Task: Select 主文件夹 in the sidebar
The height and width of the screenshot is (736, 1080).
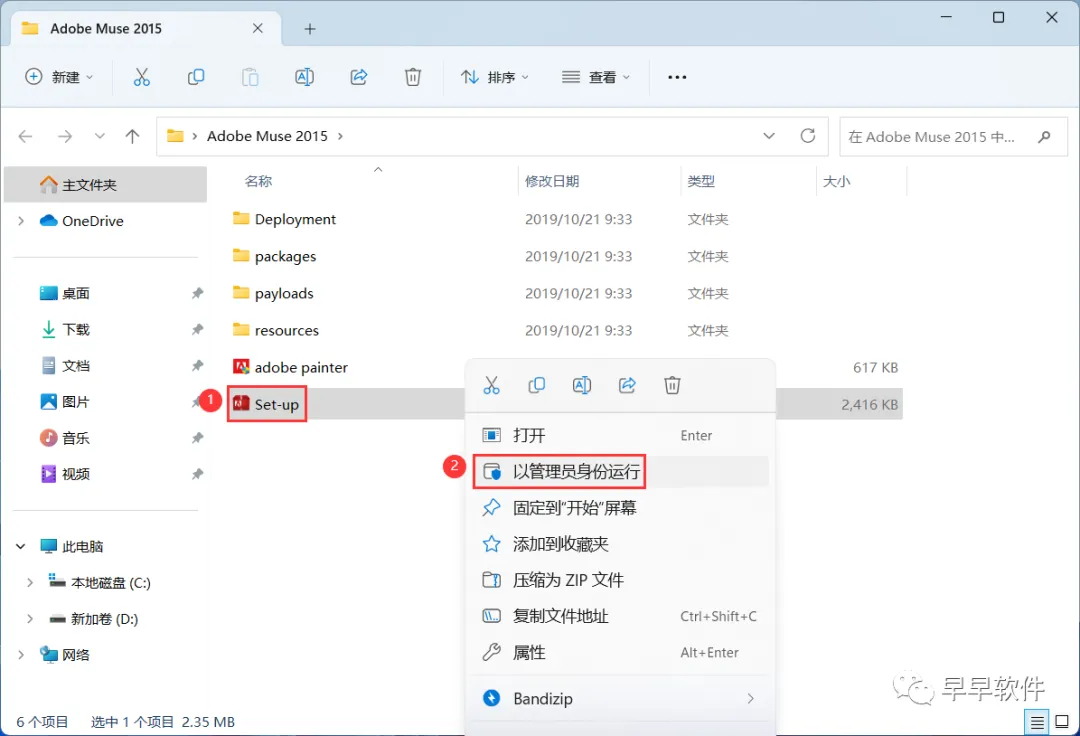Action: (105, 185)
